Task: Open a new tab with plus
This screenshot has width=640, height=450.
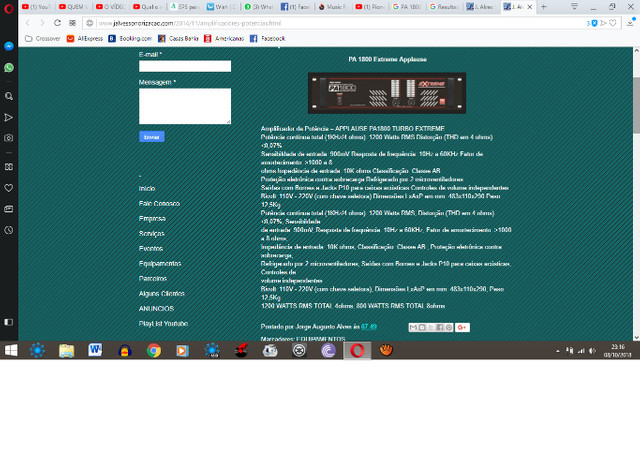Action: (544, 7)
